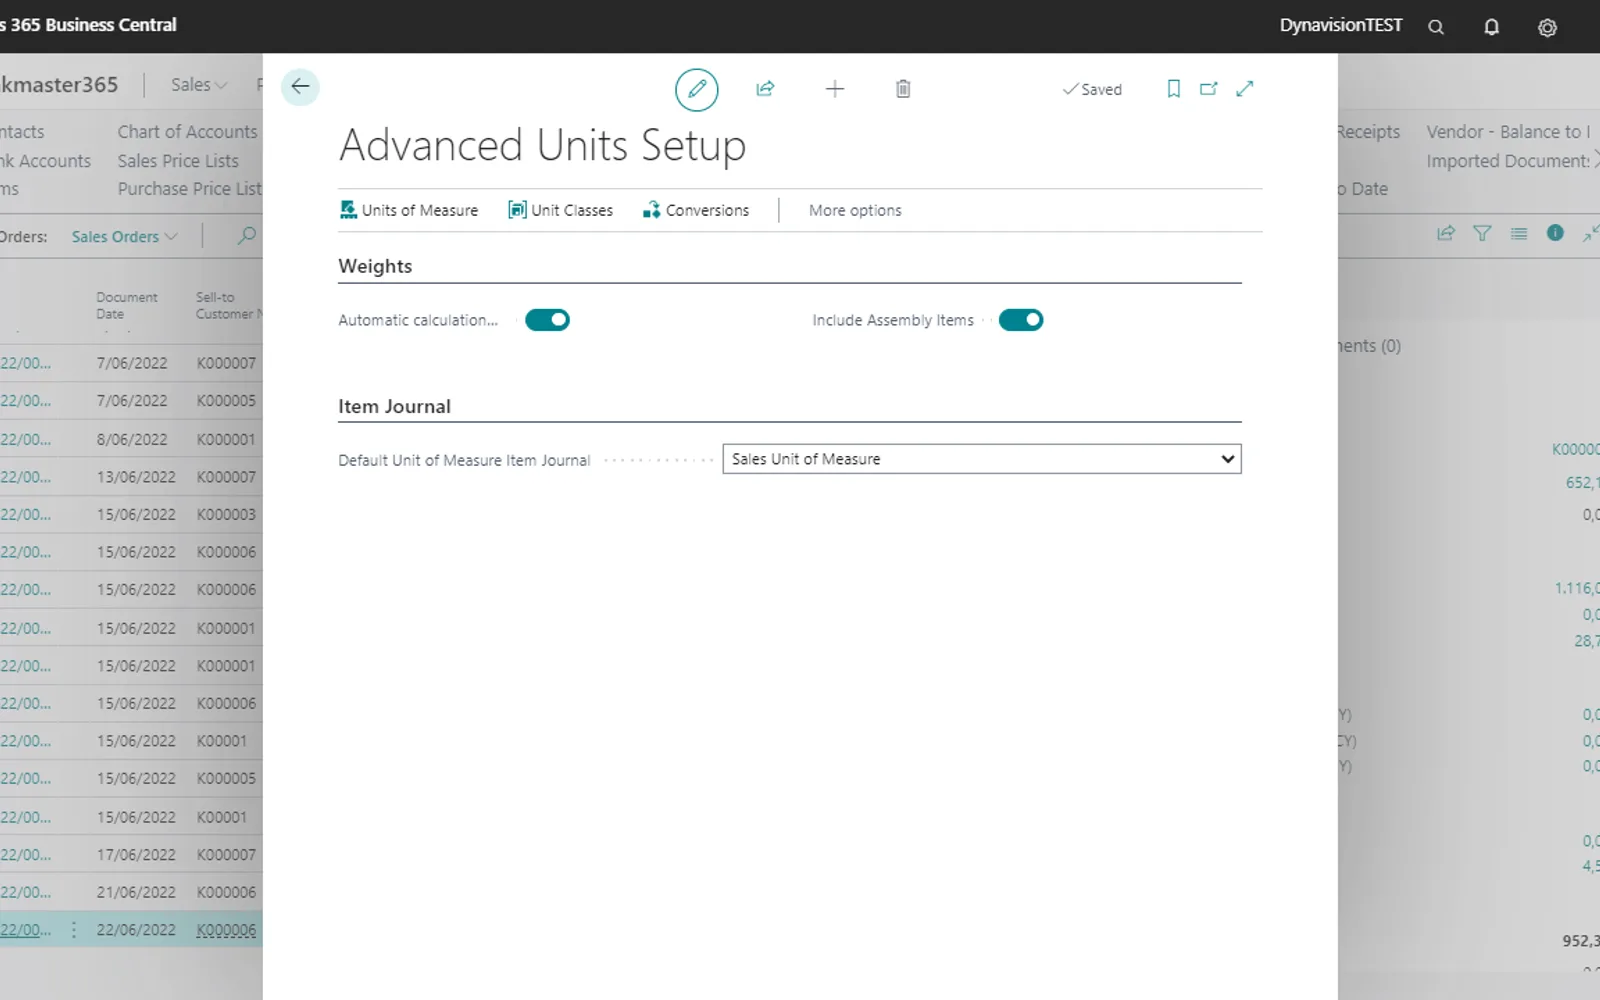Open Default Unit of Measure Item Journal dropdown
The width and height of the screenshot is (1600, 1000).
(x=982, y=459)
